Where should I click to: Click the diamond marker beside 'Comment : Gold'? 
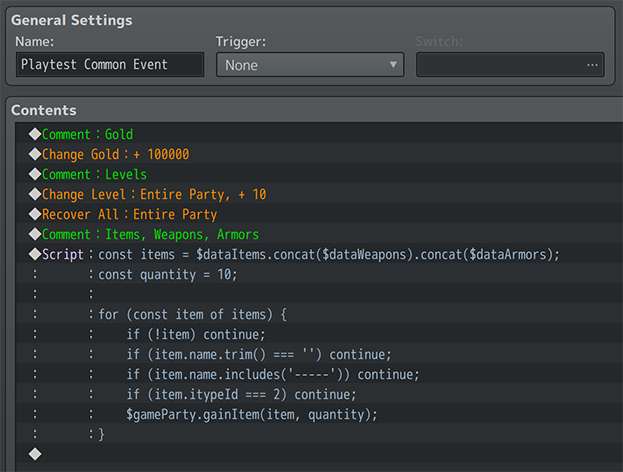point(35,134)
